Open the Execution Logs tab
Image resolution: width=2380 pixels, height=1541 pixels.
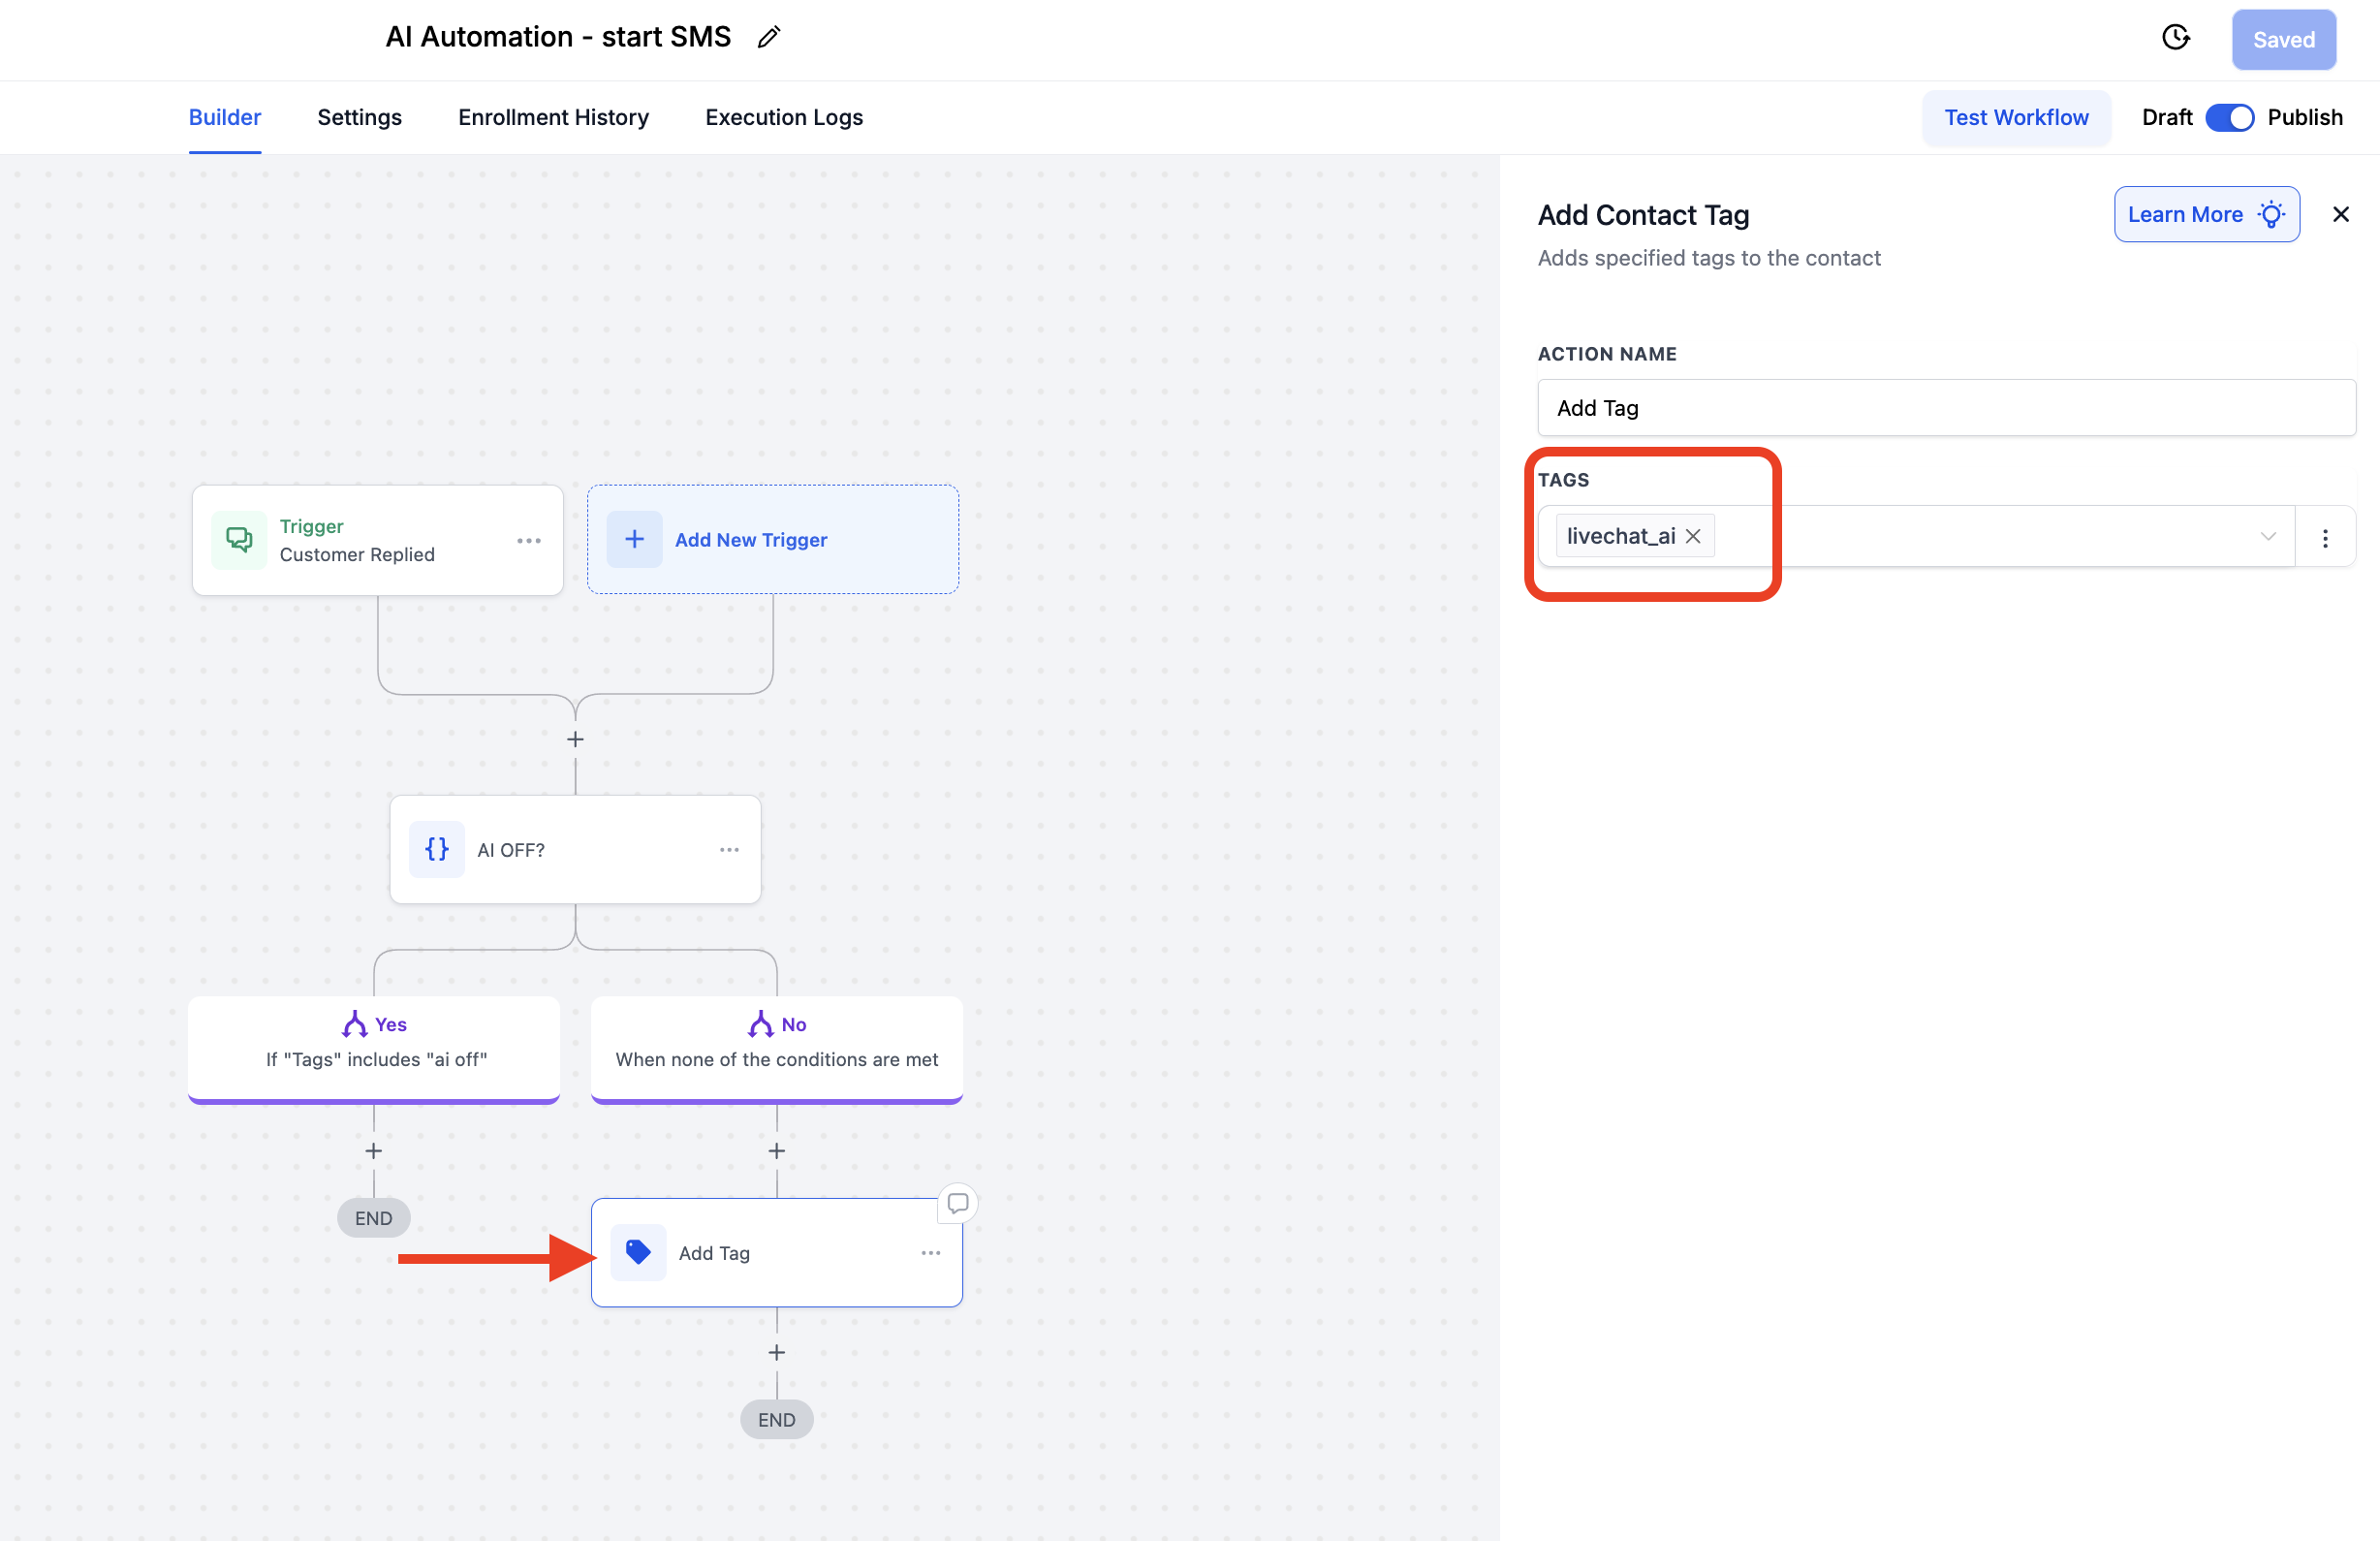coord(783,118)
